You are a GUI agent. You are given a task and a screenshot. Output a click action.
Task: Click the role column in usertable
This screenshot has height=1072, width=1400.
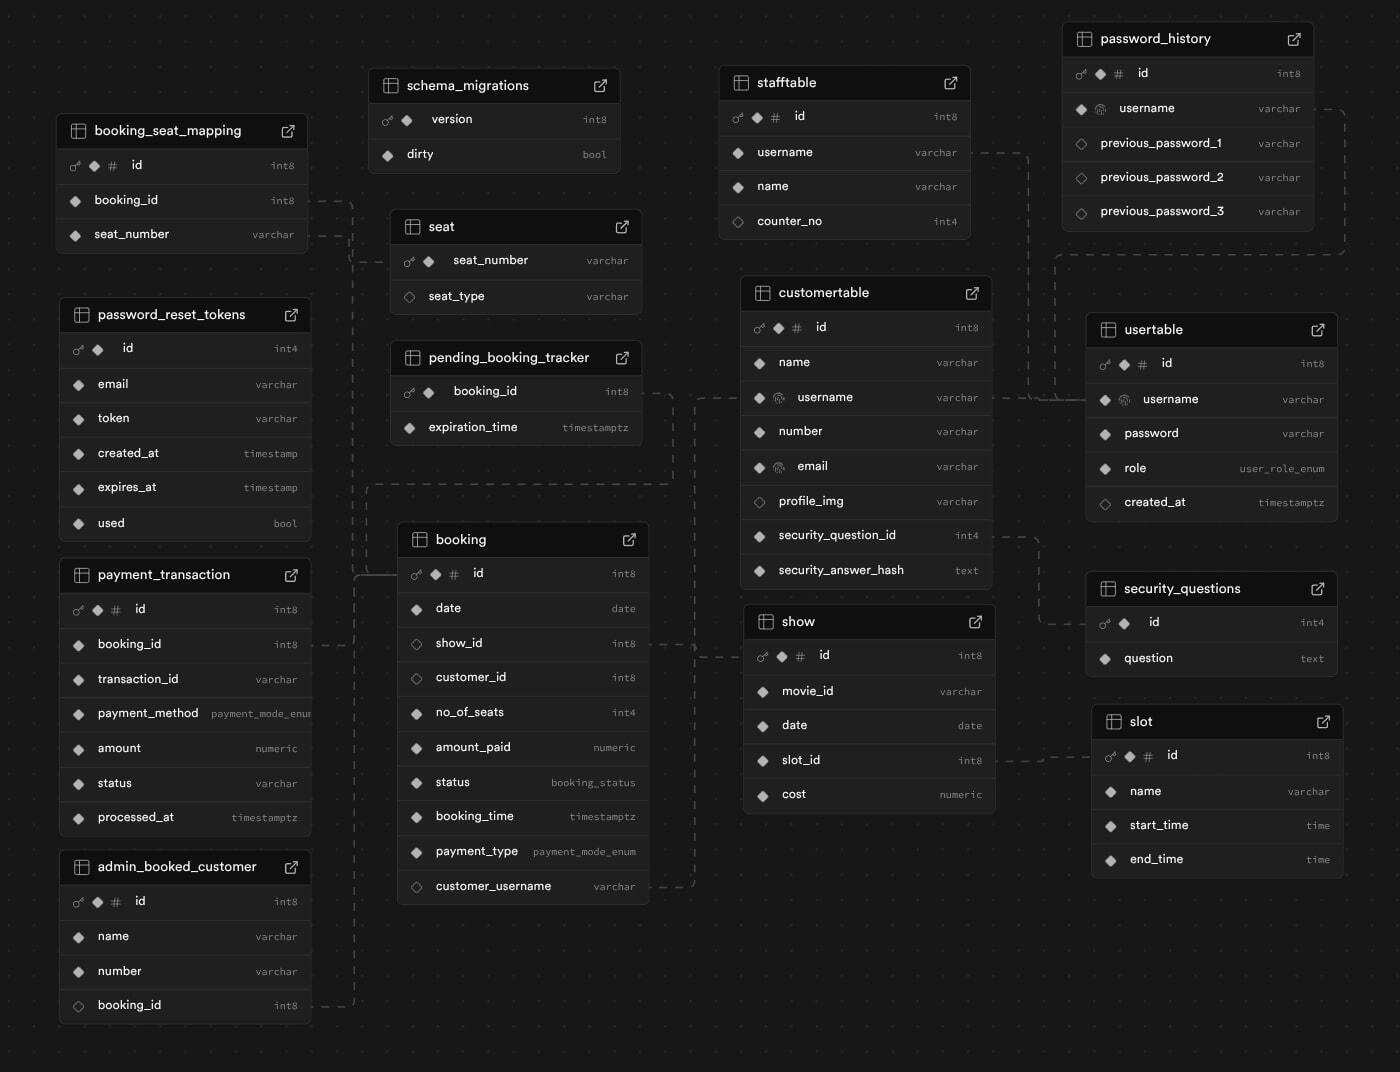coord(1212,469)
